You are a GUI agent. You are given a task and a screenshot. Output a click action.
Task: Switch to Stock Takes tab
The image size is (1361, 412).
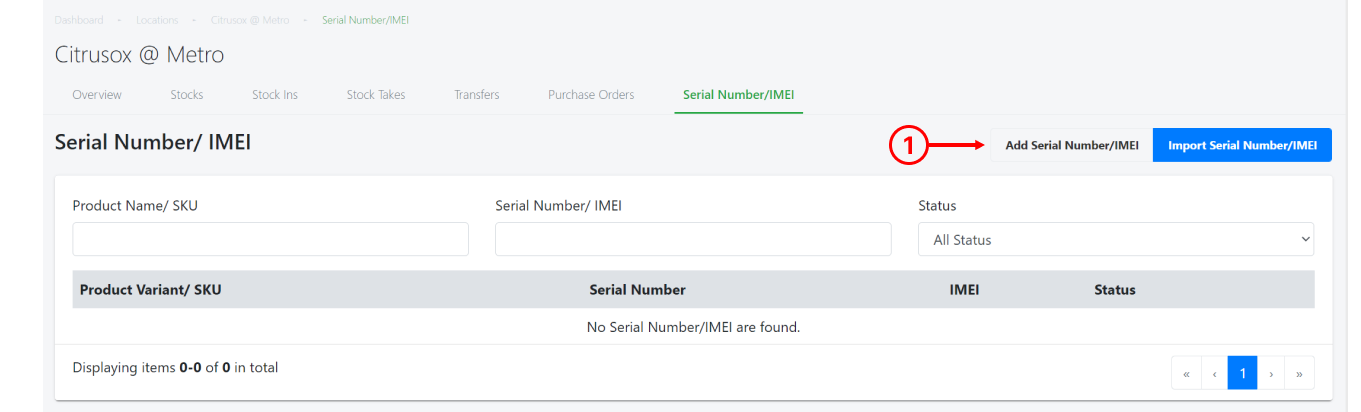coord(376,95)
